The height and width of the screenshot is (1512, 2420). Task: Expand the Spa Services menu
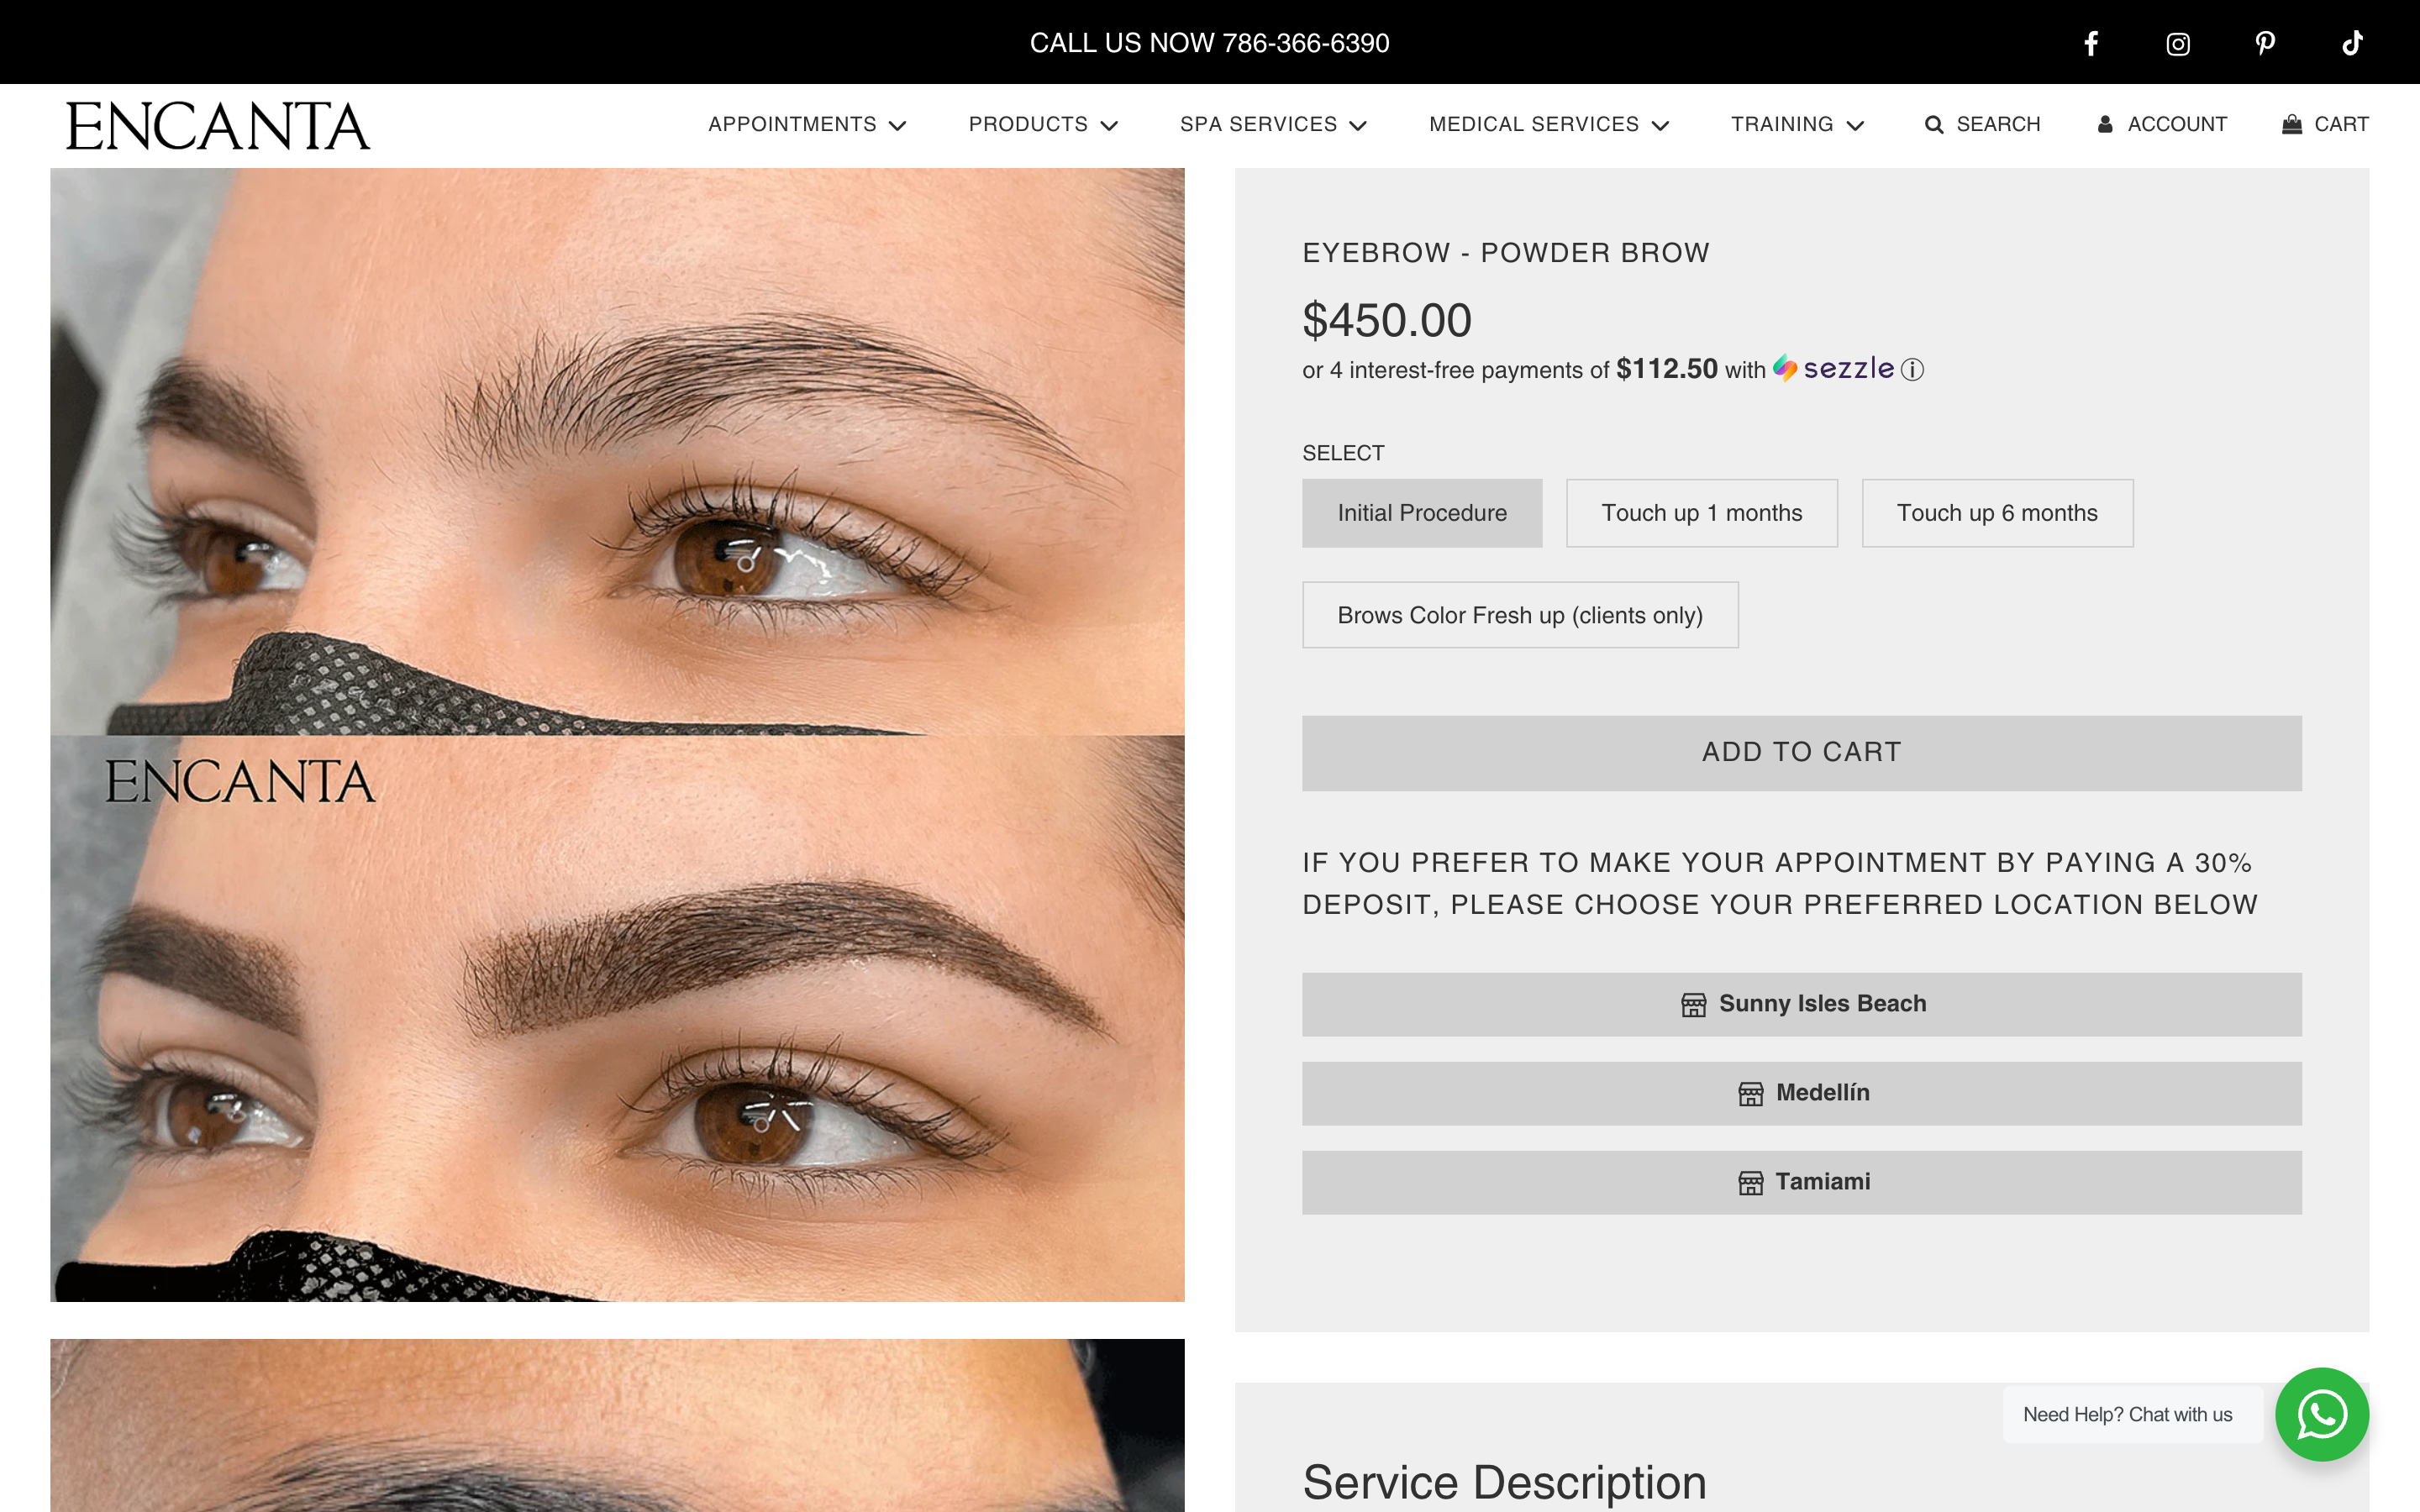click(1273, 124)
